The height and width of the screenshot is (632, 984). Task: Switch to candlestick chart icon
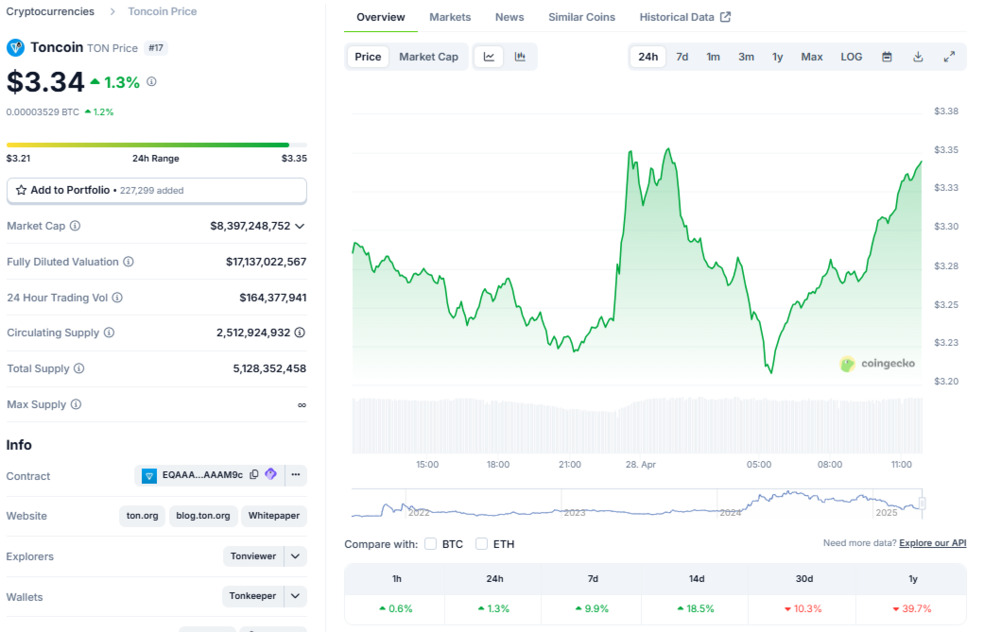[520, 57]
